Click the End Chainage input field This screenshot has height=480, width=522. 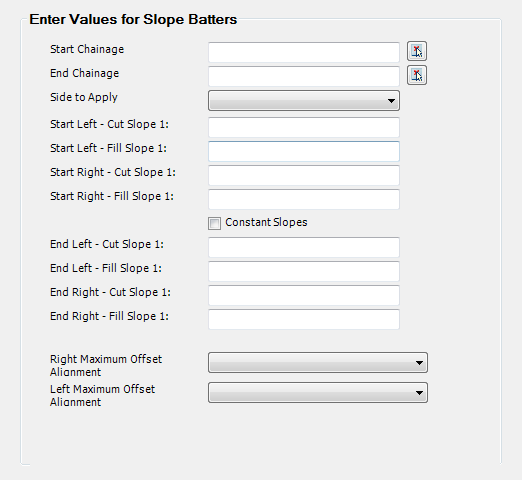304,76
